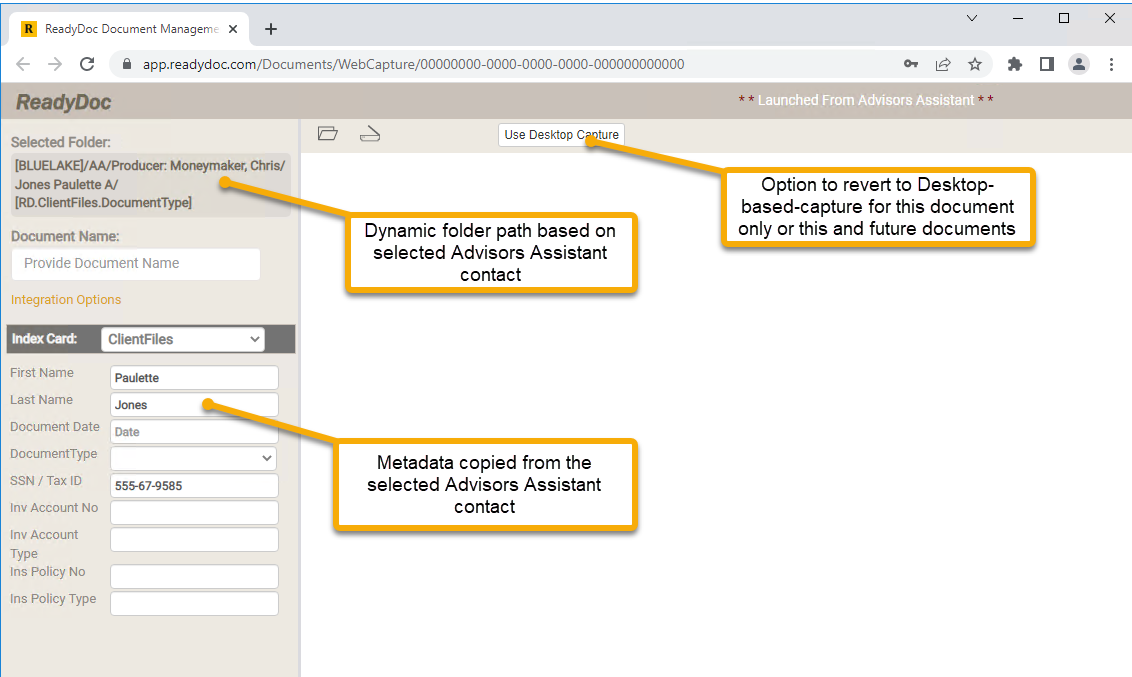The width and height of the screenshot is (1132, 677).
Task: Click the open folder icon in the toolbar
Action: coord(328,134)
